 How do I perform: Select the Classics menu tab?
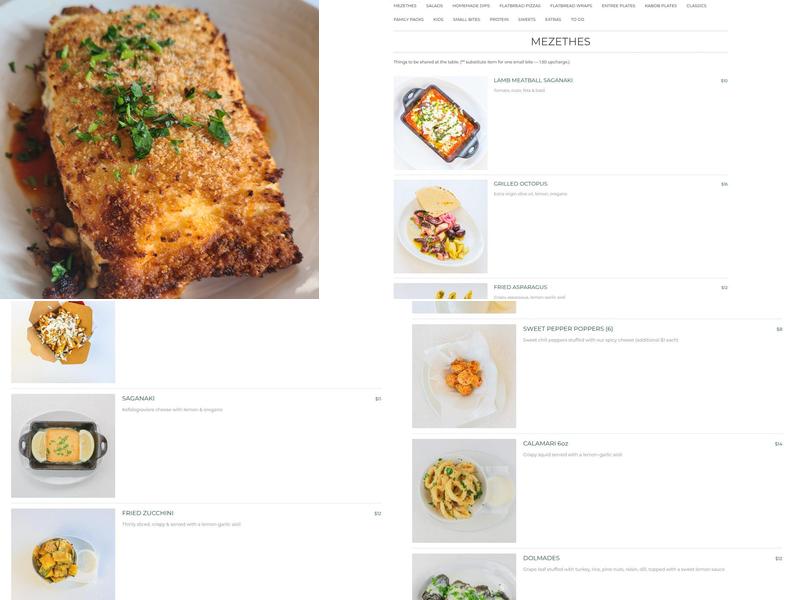coord(696,6)
